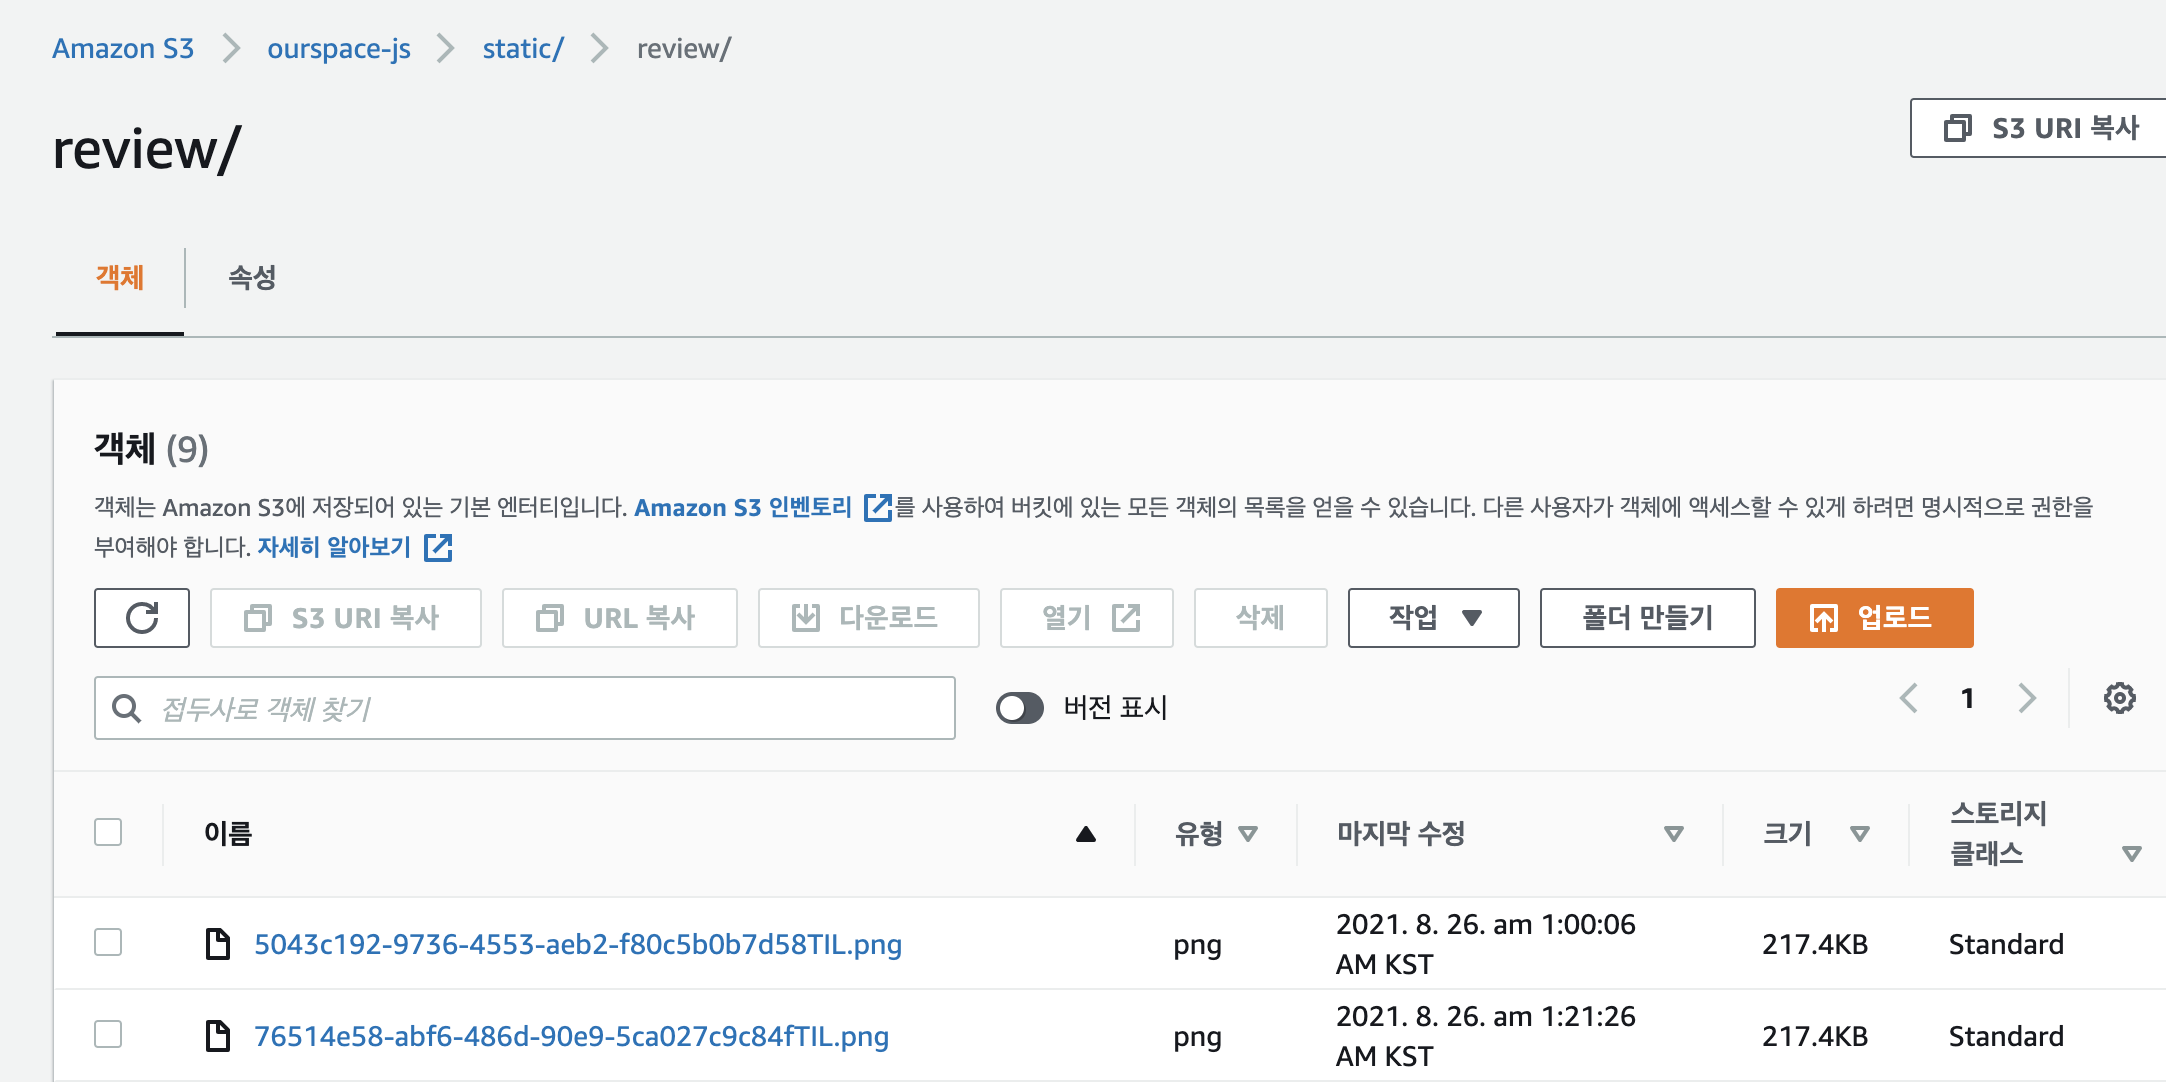Click the 삭제 button

1261,618
